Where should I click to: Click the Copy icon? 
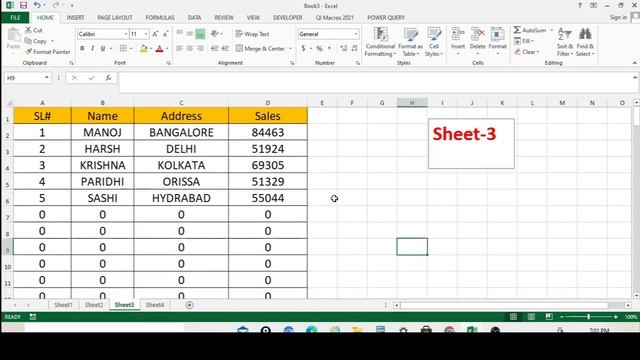(x=28, y=41)
